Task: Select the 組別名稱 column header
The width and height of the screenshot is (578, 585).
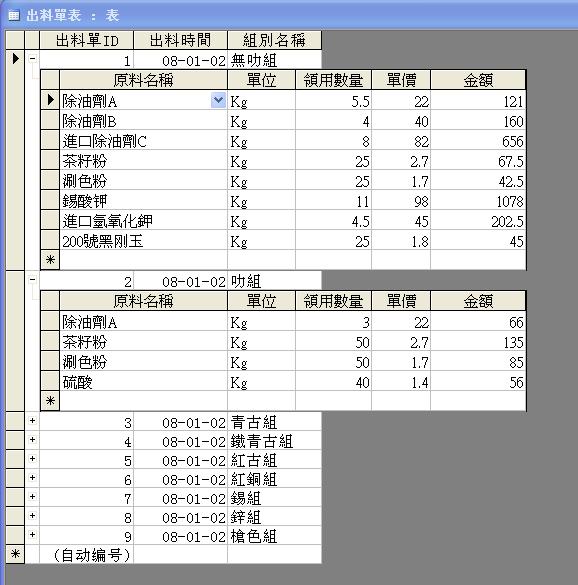Action: [x=274, y=40]
